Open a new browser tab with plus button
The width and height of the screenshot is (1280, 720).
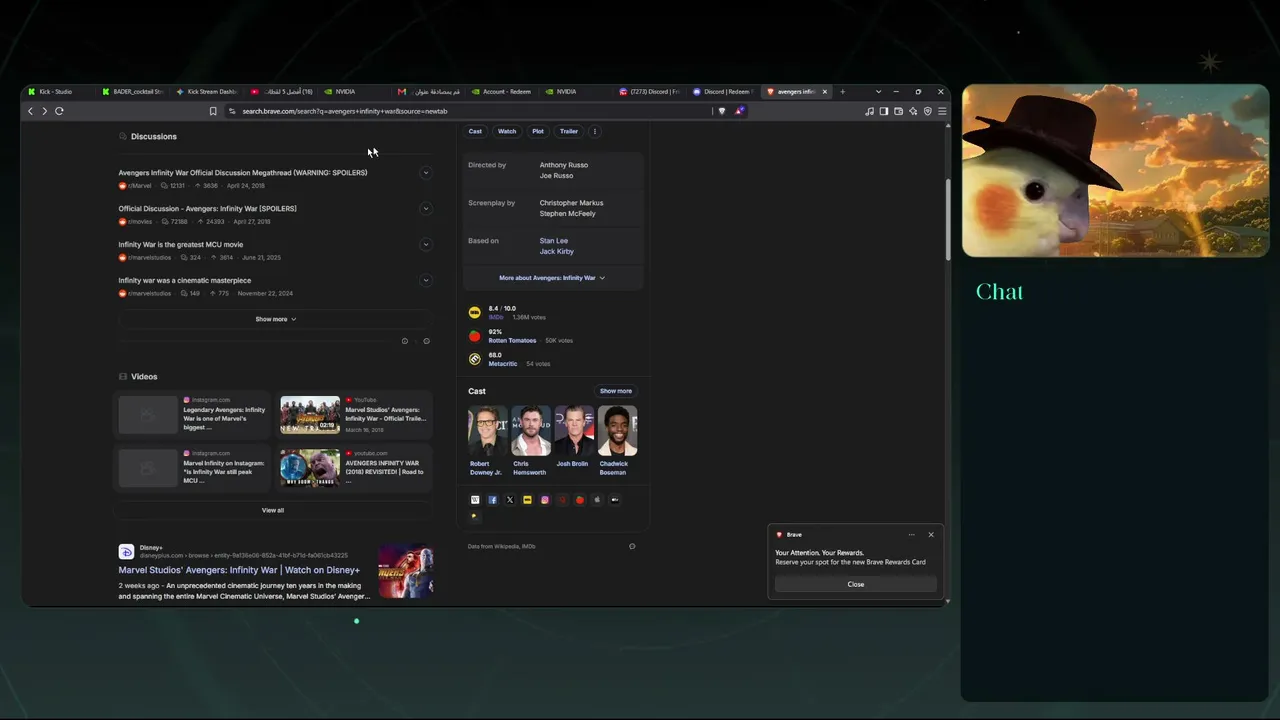(x=842, y=92)
